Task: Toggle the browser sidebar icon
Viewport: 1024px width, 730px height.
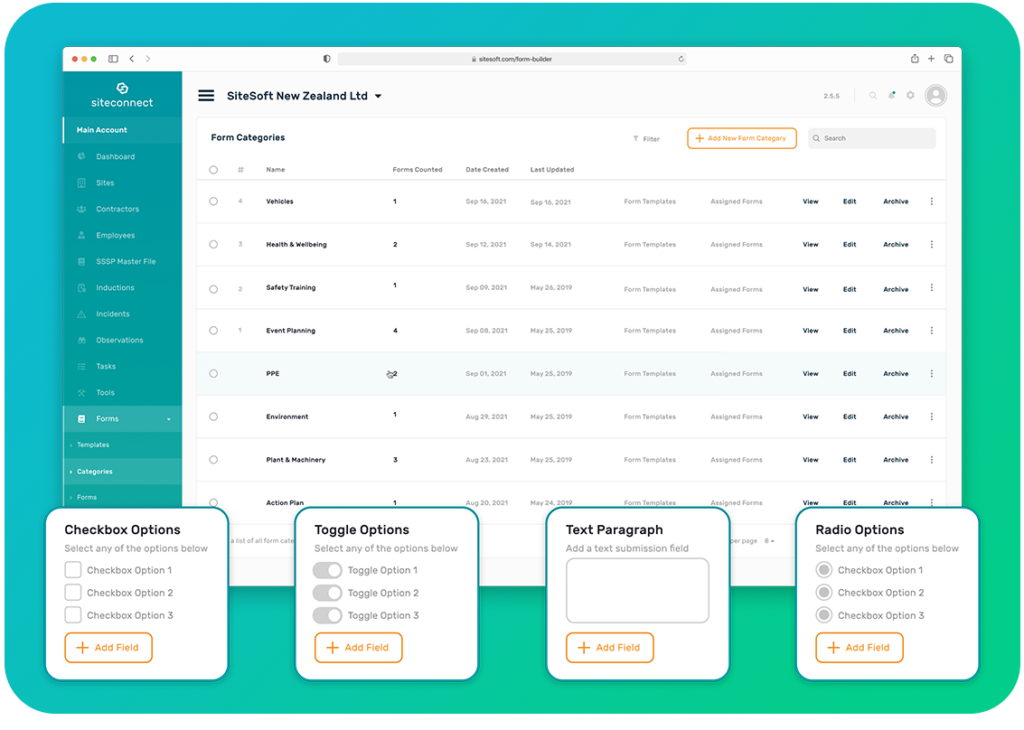Action: pos(113,59)
